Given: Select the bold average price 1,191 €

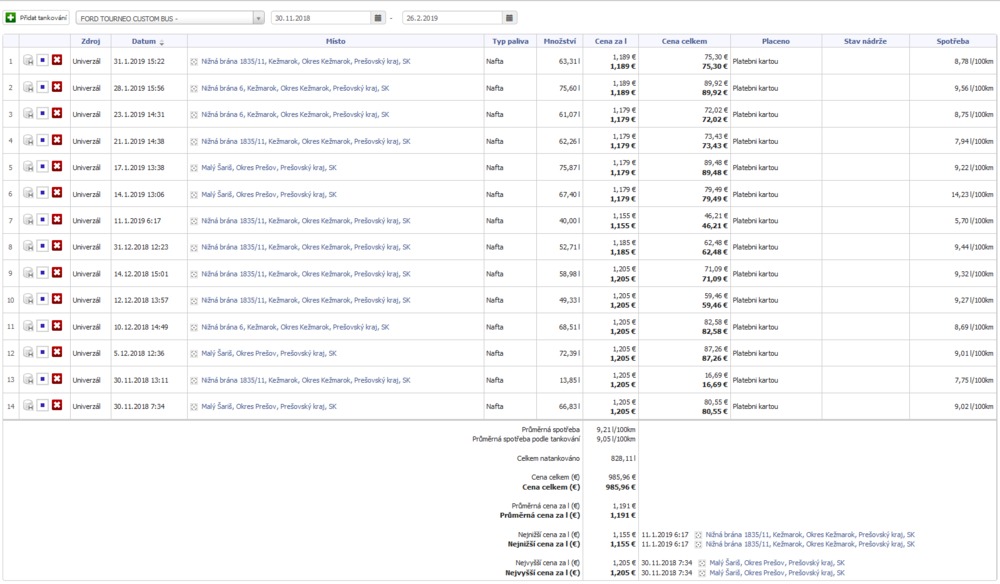Looking at the screenshot, I should tap(623, 515).
